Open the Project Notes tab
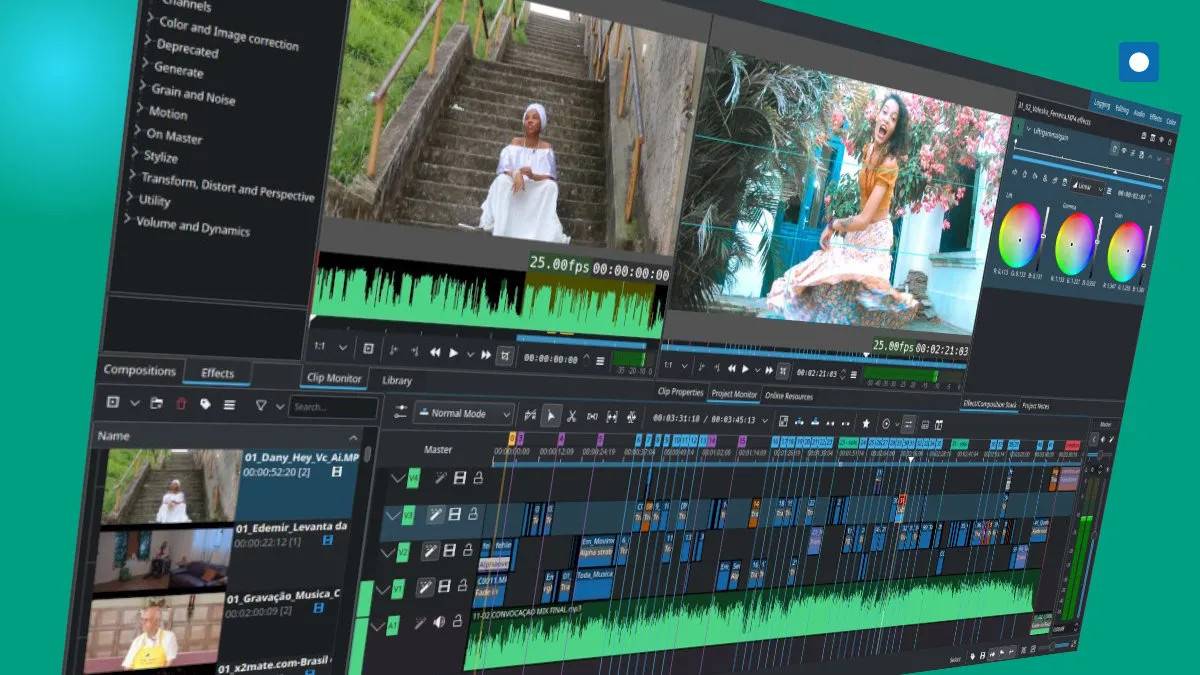 coord(1036,405)
